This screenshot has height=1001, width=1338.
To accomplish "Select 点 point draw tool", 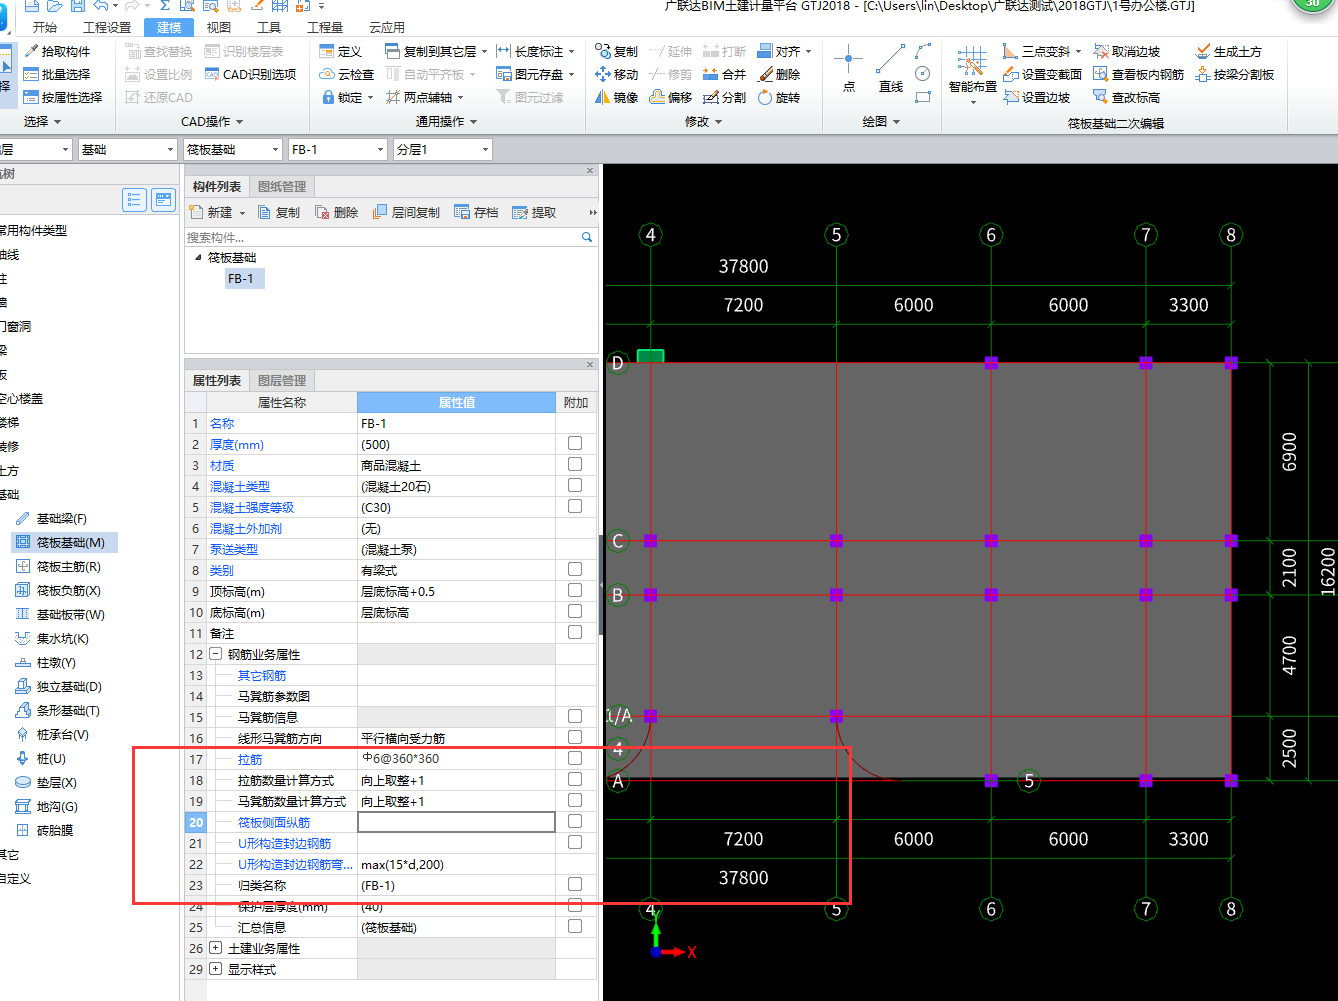I will click(849, 68).
